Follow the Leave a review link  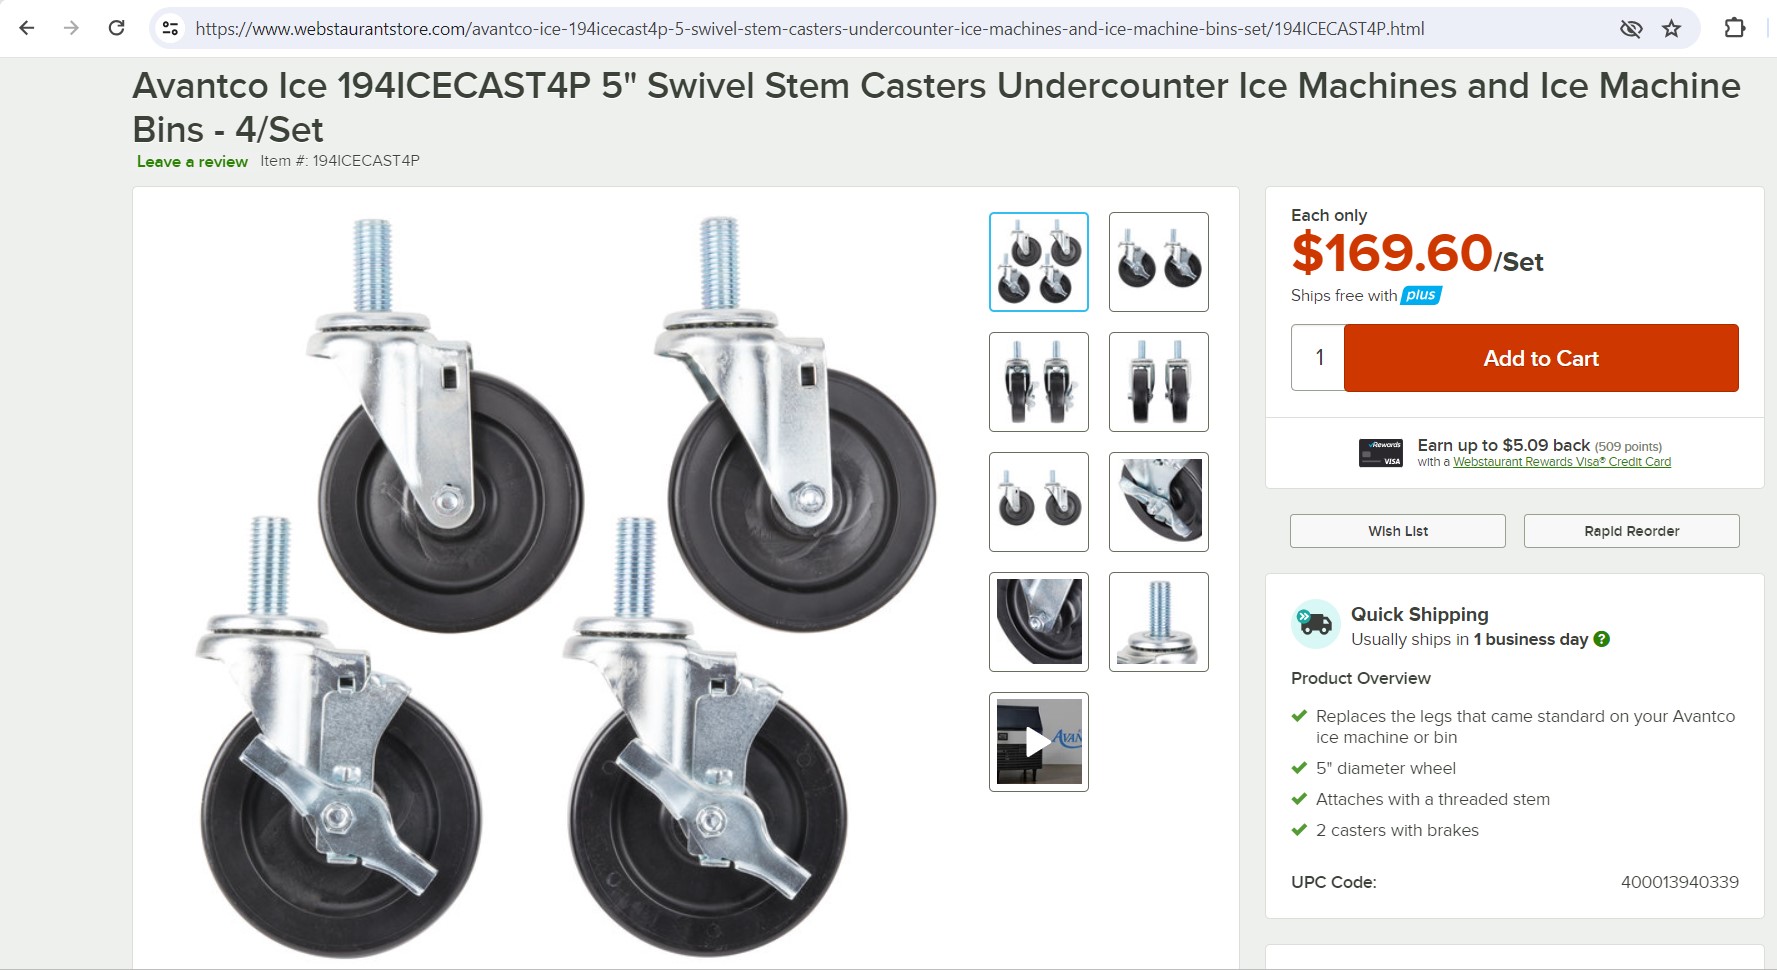(192, 161)
